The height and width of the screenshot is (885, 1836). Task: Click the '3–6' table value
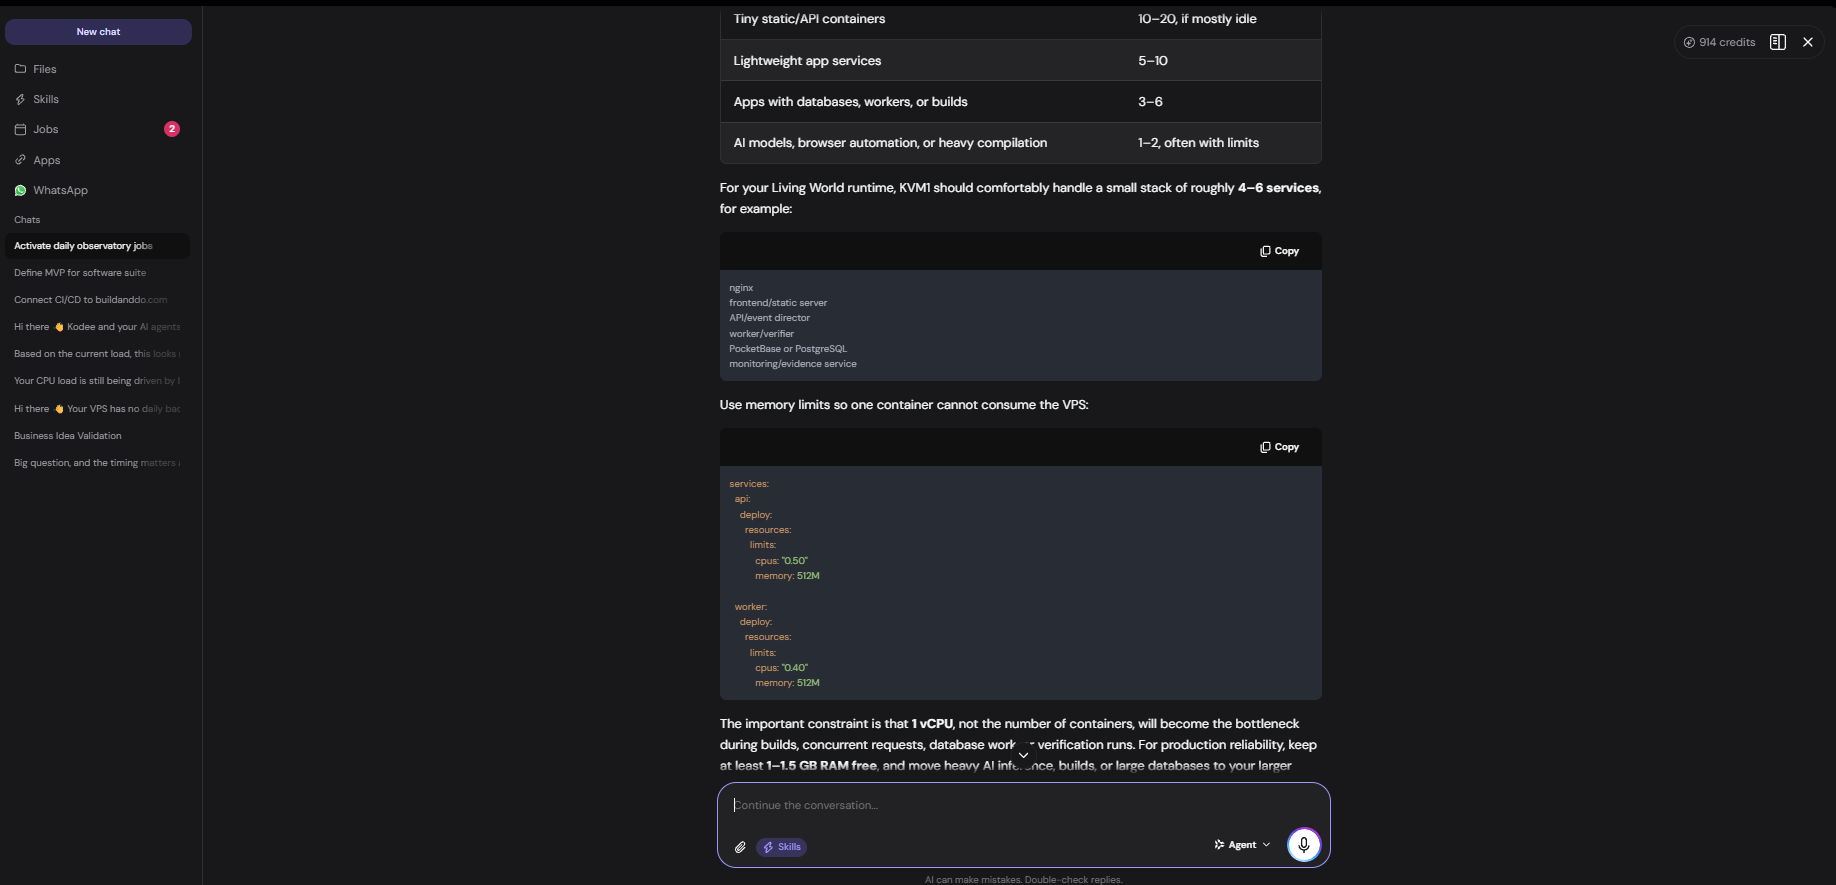[1150, 102]
